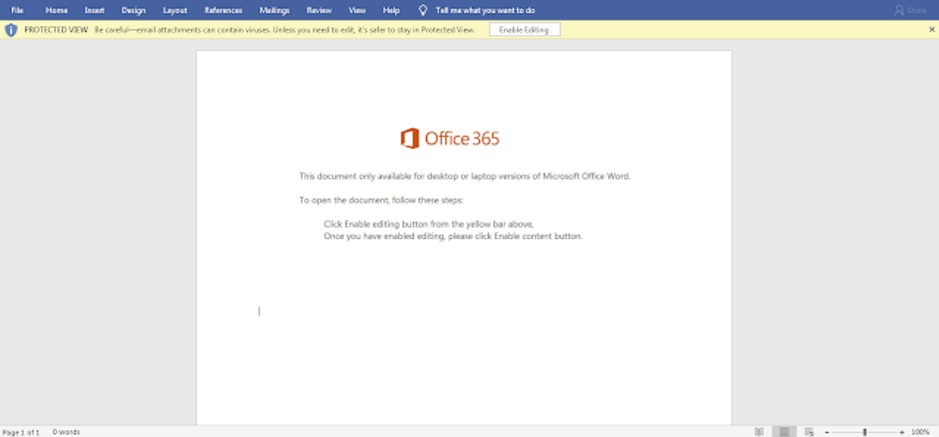The image size is (939, 437).
Task: Select the Design tab
Action: tap(133, 10)
